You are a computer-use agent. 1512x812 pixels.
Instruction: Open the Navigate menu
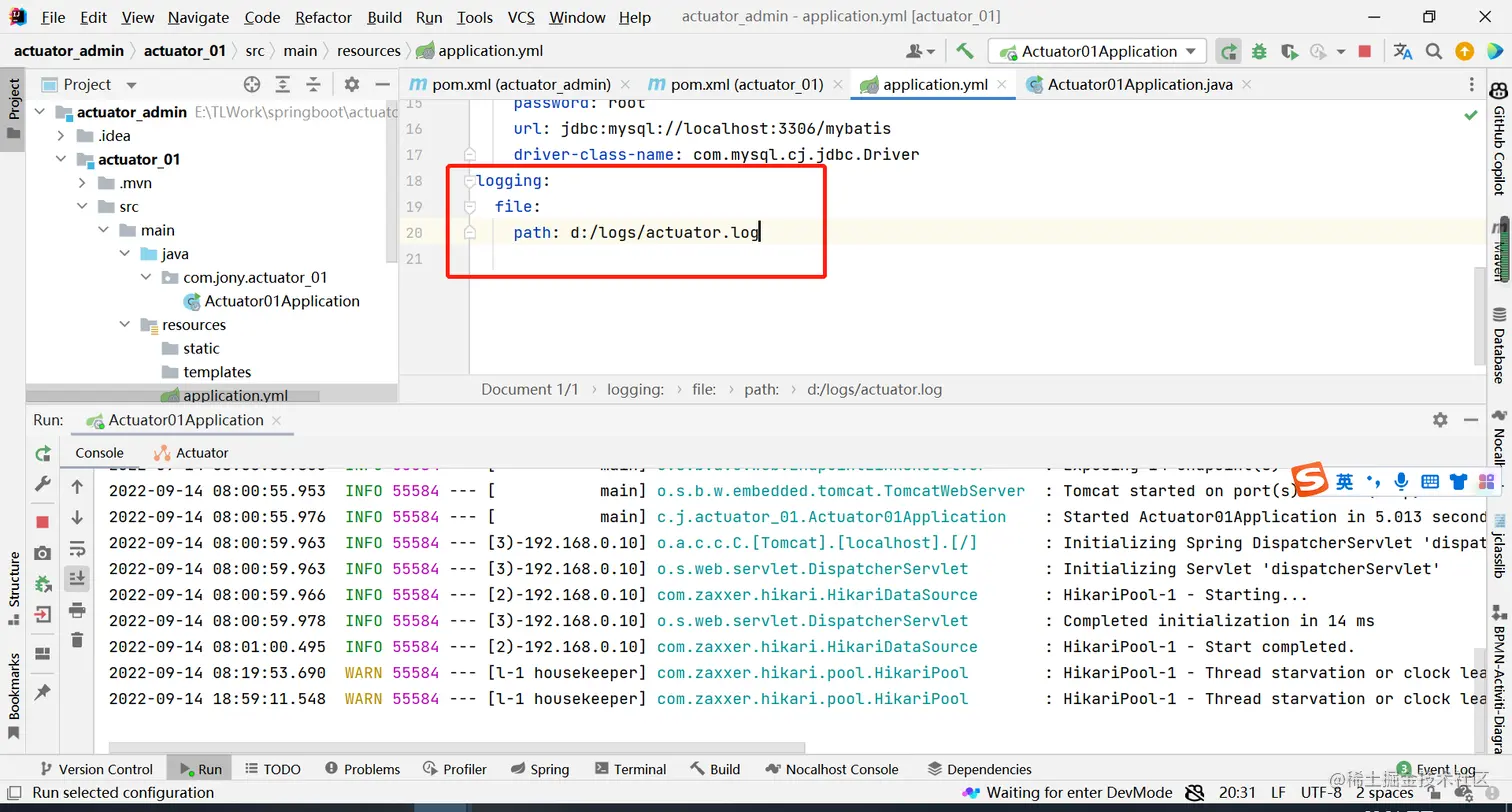coord(198,17)
